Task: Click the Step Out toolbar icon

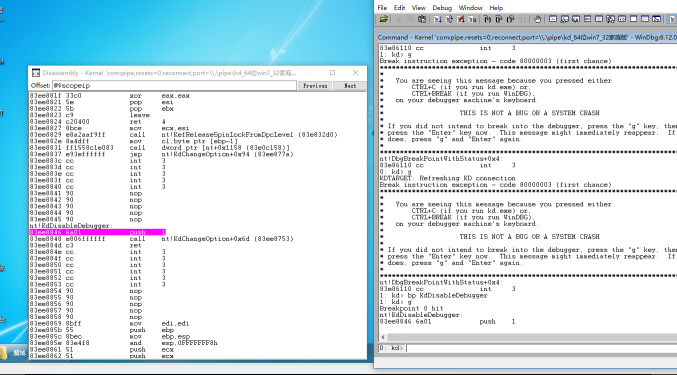Action: tap(511, 19)
